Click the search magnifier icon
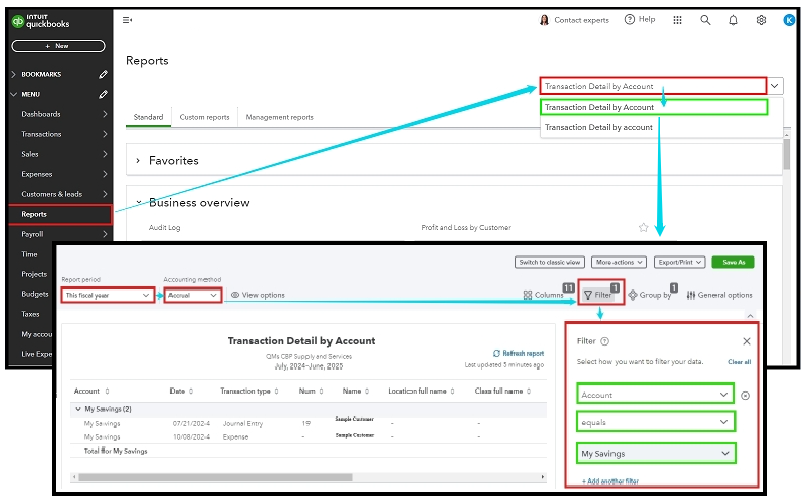This screenshot has width=807, height=503. (705, 20)
